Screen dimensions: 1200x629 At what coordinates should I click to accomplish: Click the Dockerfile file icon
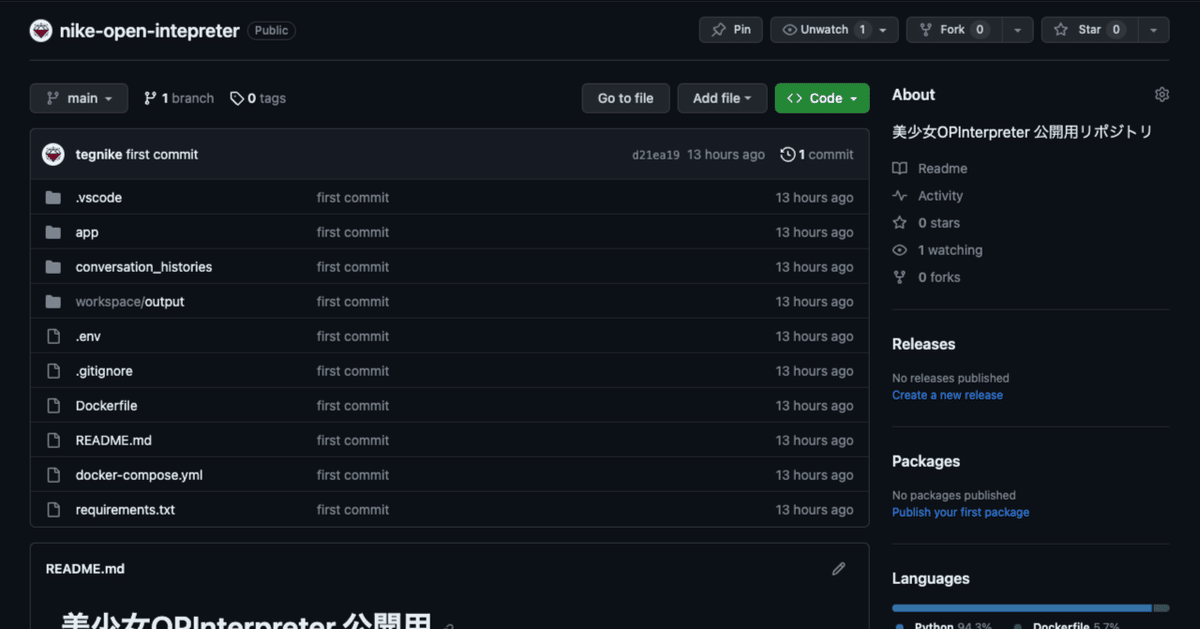coord(53,406)
